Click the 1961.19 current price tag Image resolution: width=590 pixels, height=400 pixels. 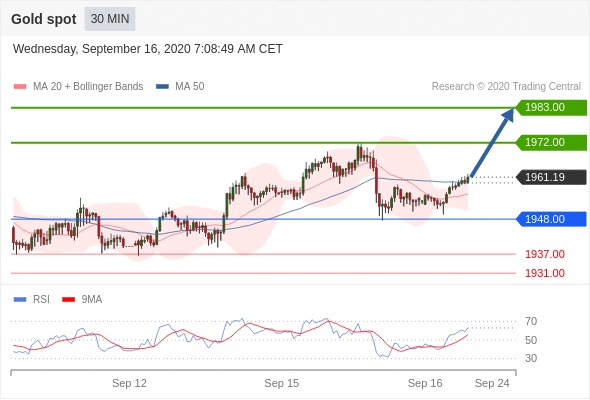coord(551,177)
